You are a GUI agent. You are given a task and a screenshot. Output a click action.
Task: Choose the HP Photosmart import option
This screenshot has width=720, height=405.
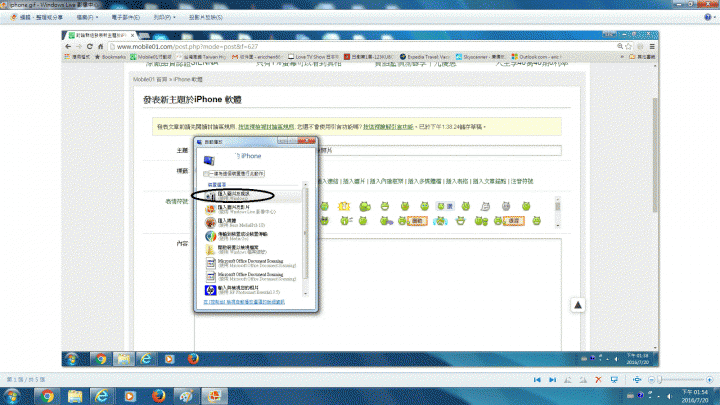pos(252,290)
